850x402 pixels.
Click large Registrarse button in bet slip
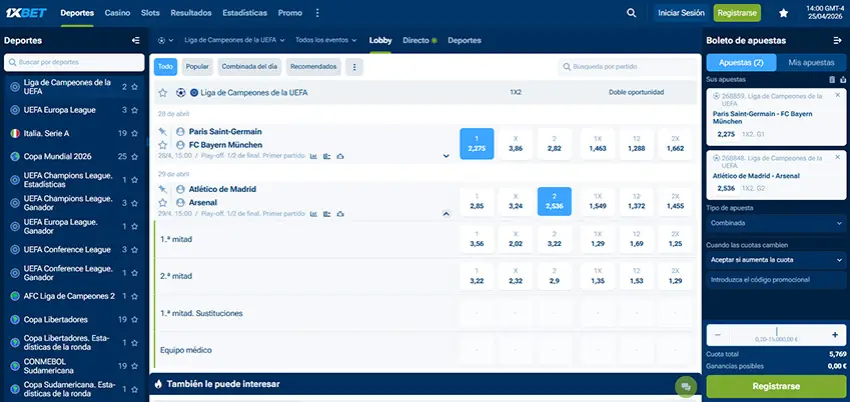point(776,387)
